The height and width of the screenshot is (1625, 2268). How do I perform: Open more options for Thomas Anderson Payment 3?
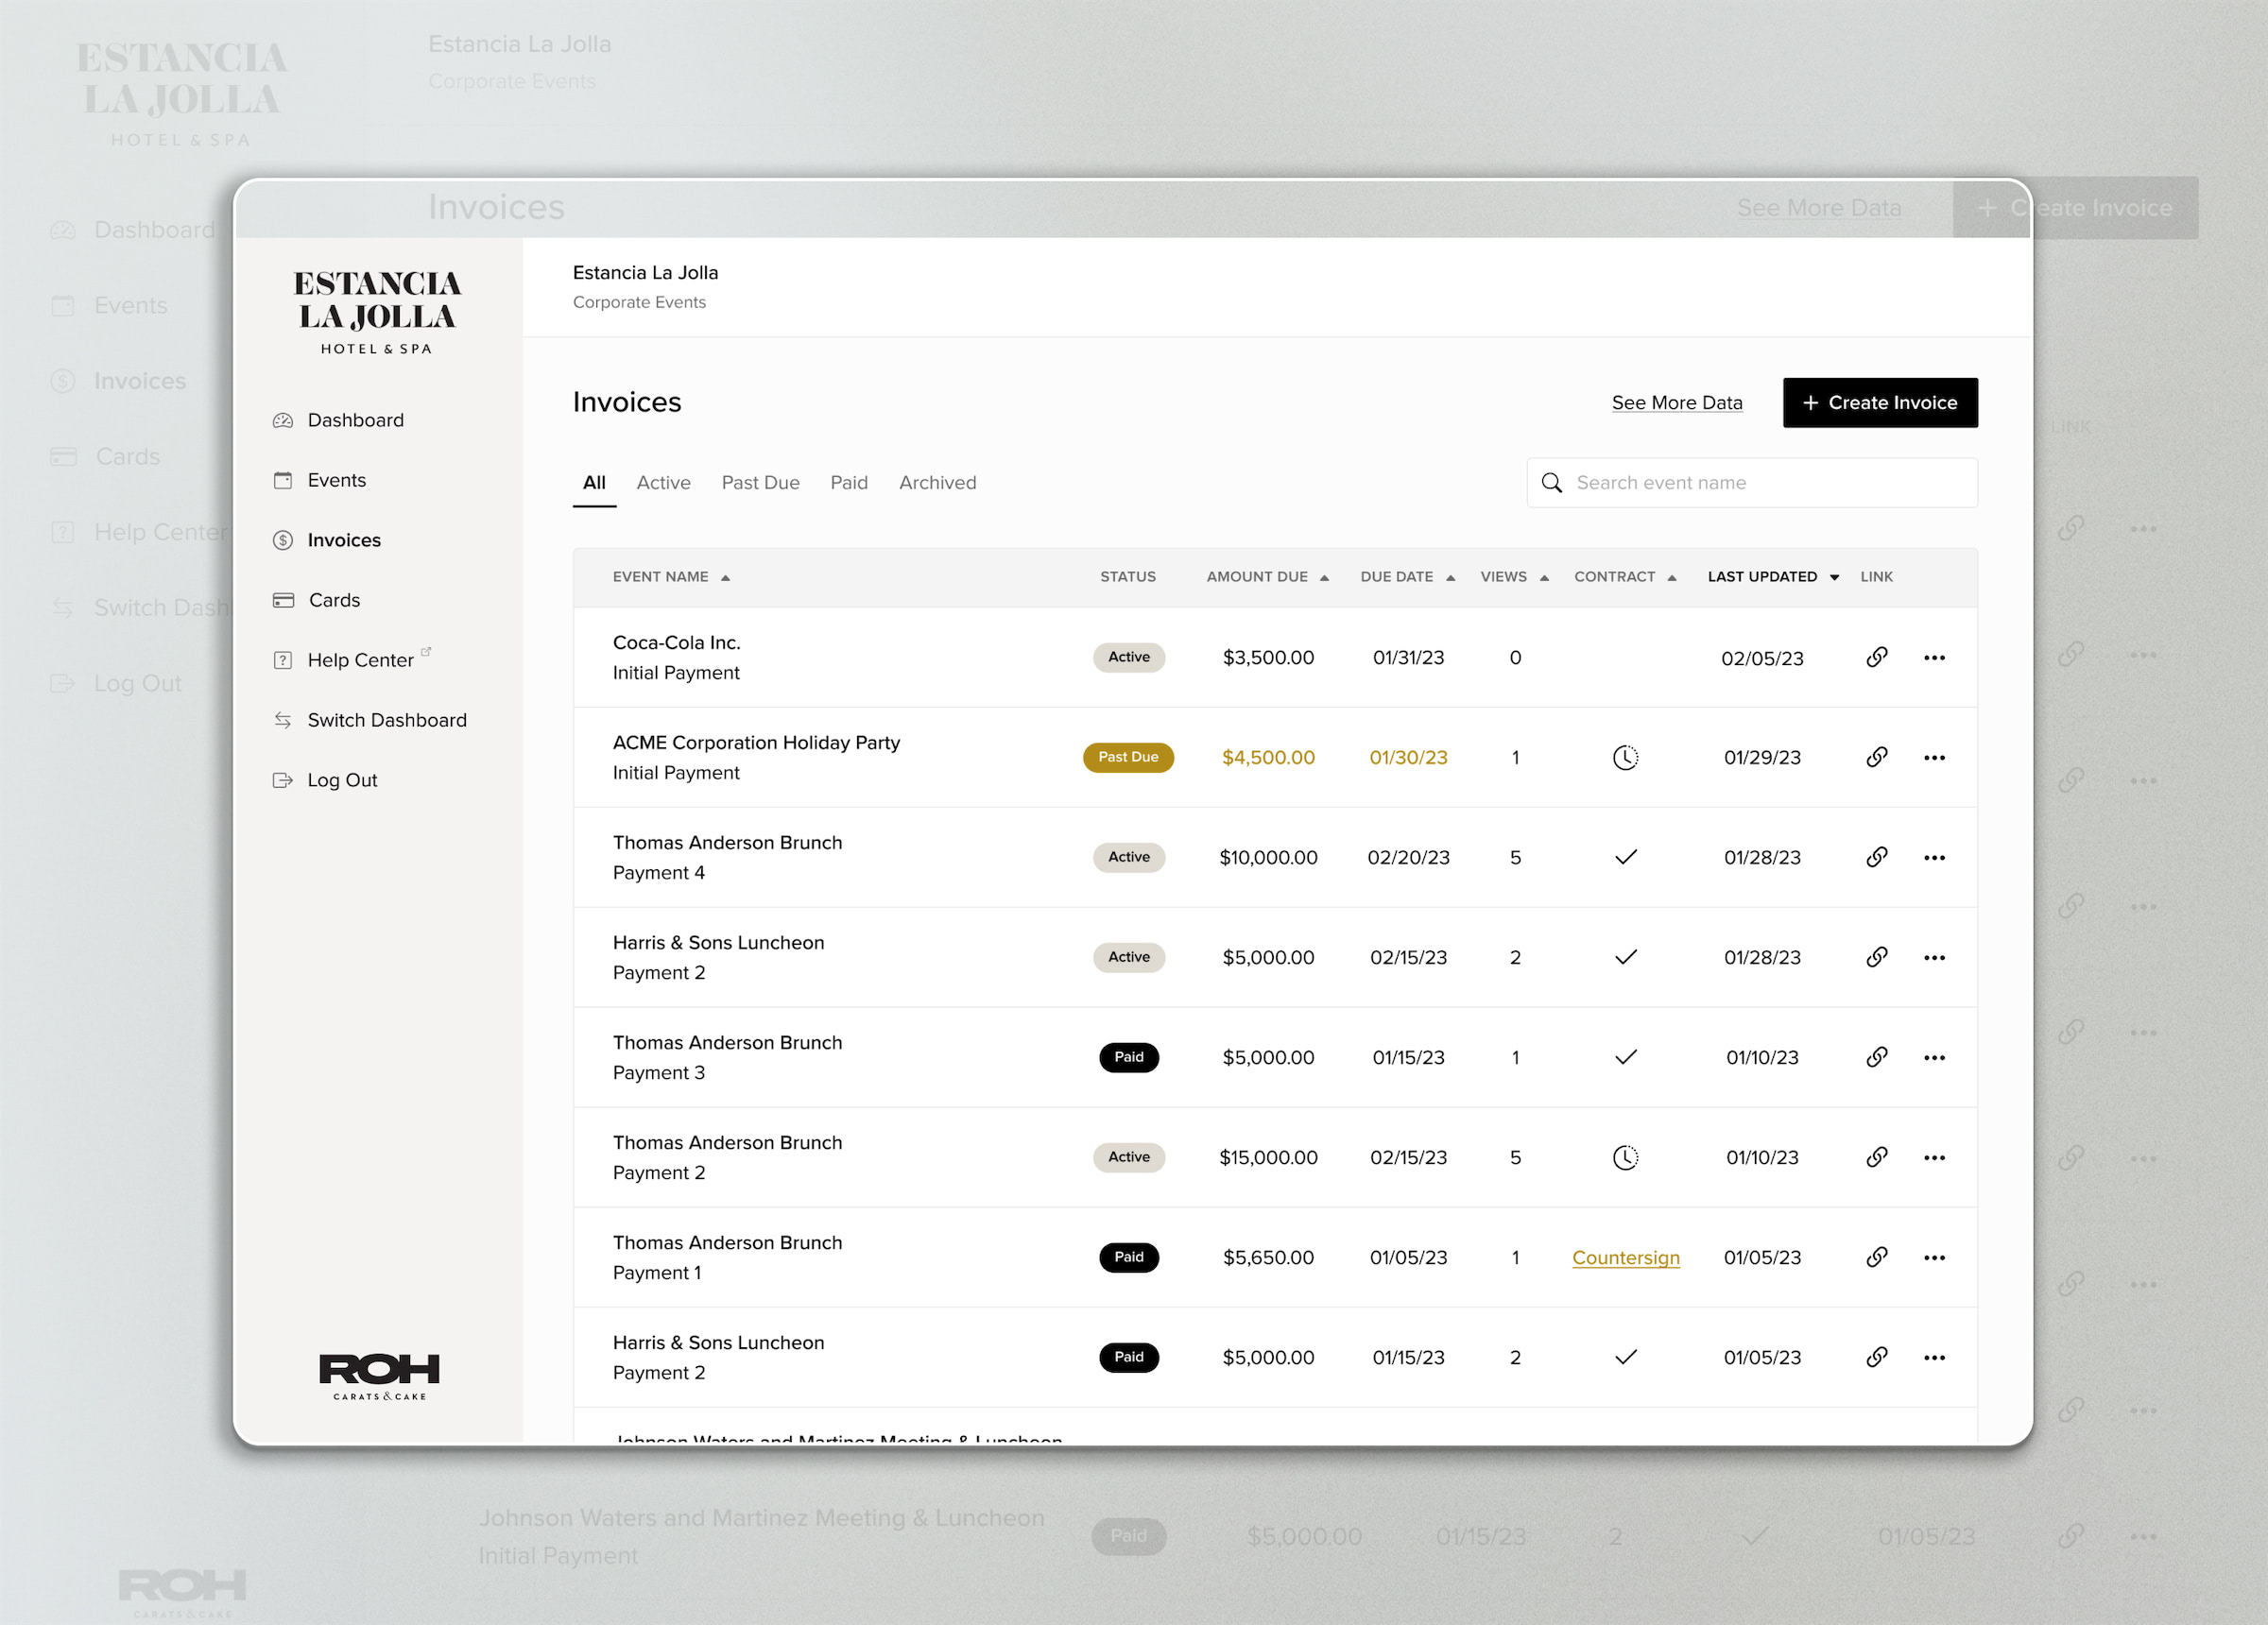click(1934, 1058)
